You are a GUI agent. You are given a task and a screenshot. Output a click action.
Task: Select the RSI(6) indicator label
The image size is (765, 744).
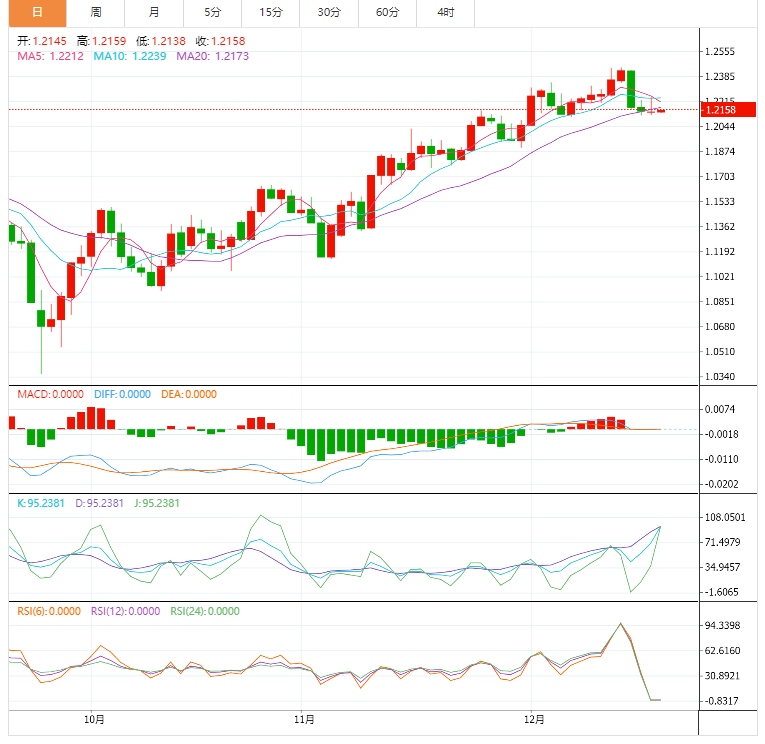click(48, 611)
